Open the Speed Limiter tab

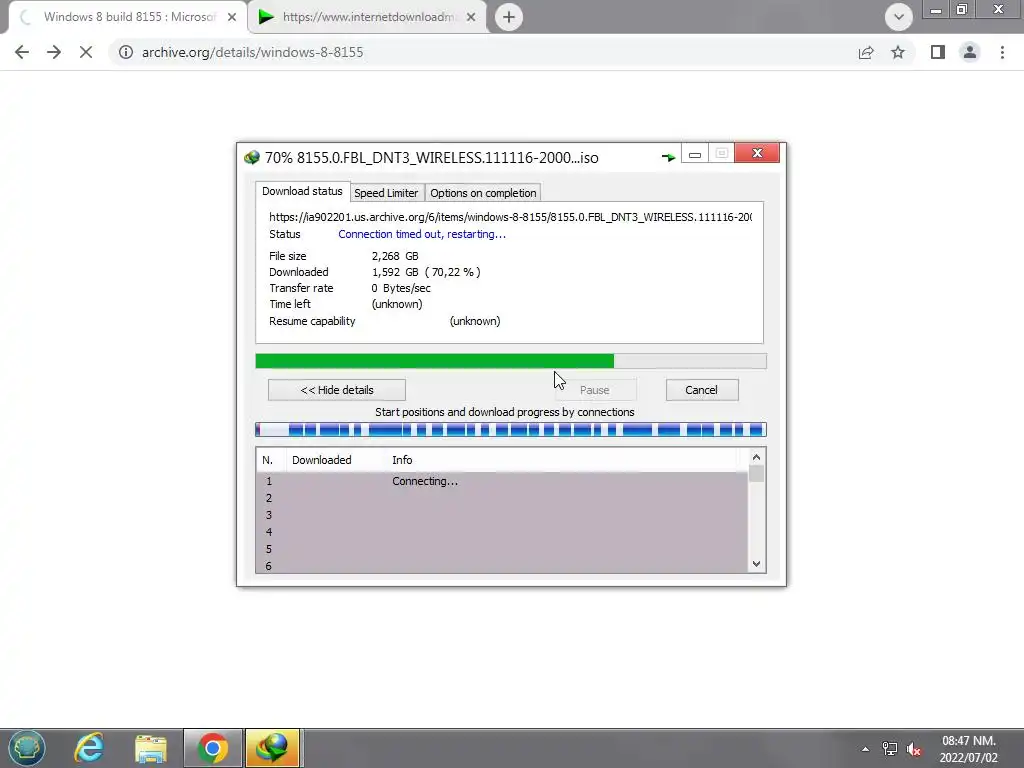(x=386, y=193)
